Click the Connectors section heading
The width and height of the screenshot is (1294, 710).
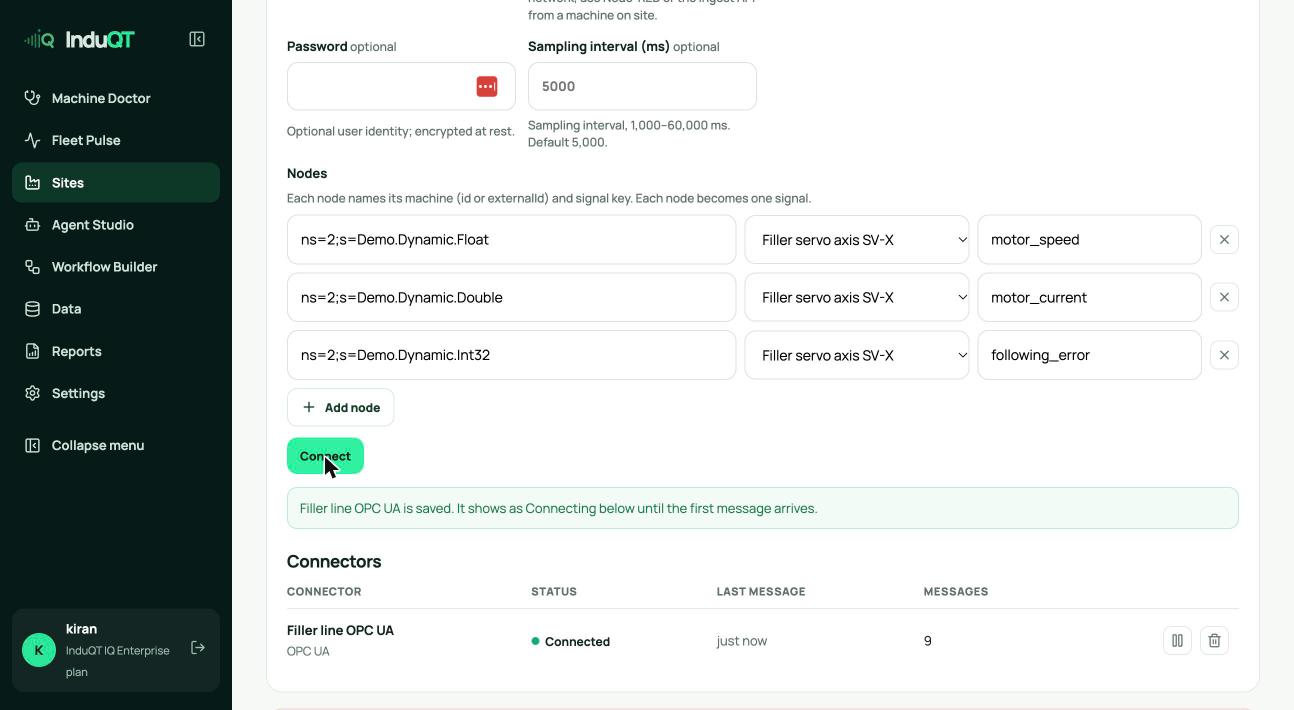pos(334,561)
